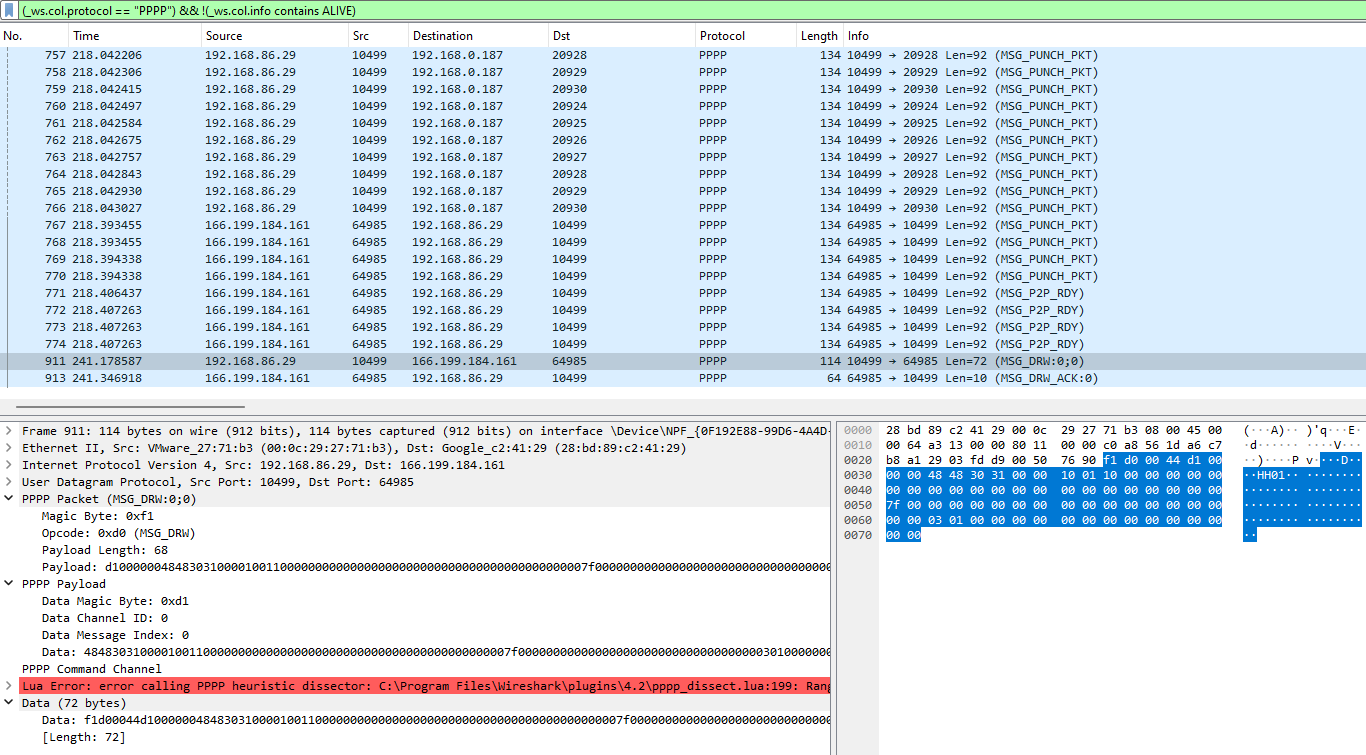
Task: Collapse the Data (72 bytes) section
Action: click(x=10, y=703)
